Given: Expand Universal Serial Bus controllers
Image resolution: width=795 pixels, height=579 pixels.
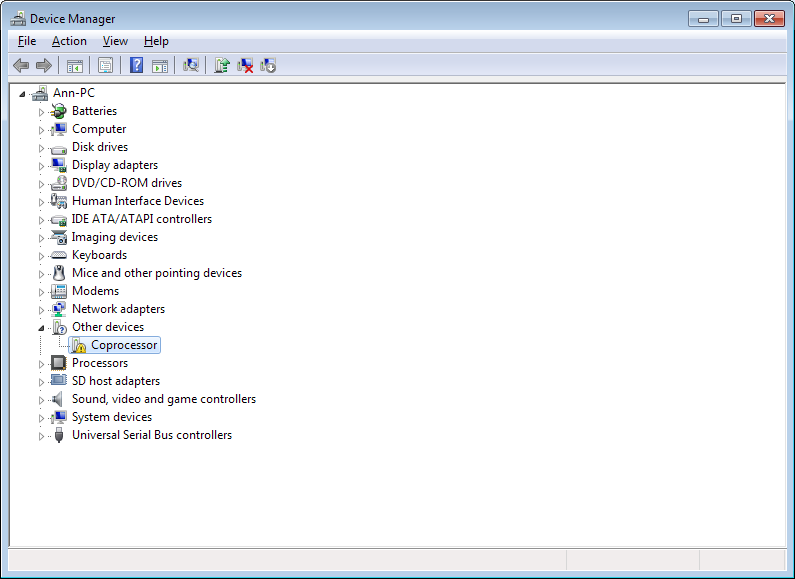Looking at the screenshot, I should [42, 436].
